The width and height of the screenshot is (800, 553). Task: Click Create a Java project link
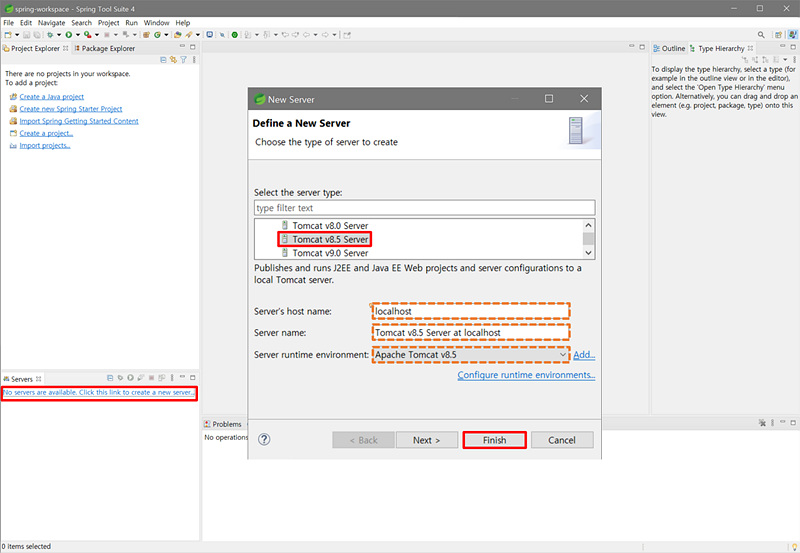(x=52, y=96)
